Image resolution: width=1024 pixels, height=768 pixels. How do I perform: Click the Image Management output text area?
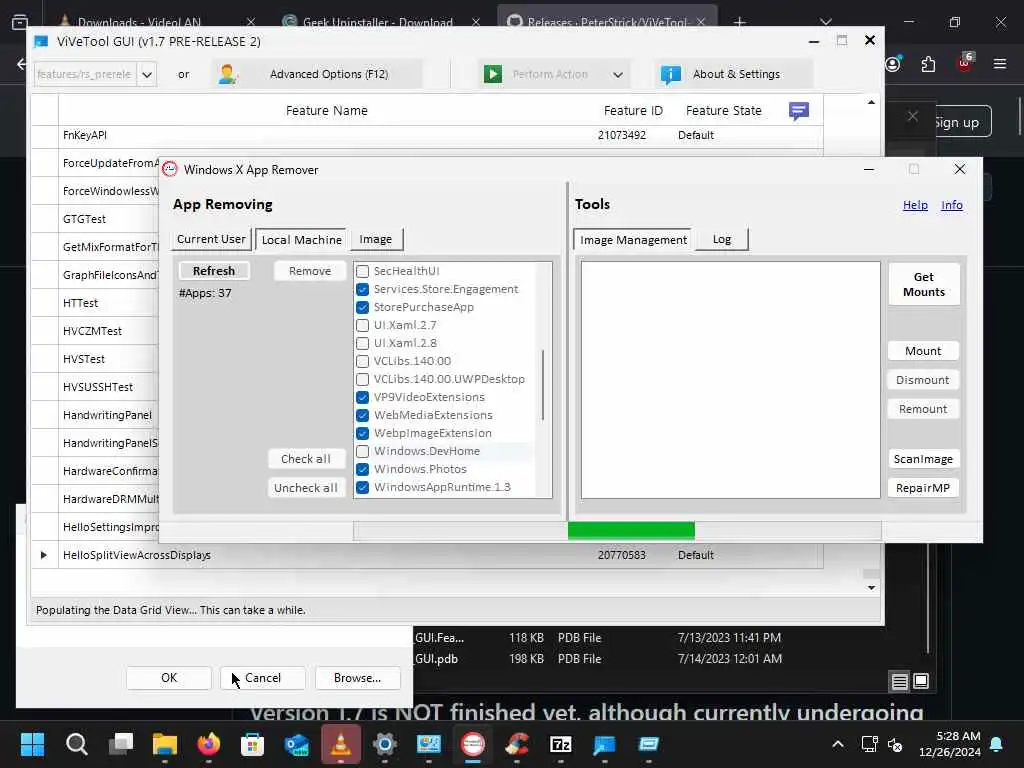coord(731,380)
